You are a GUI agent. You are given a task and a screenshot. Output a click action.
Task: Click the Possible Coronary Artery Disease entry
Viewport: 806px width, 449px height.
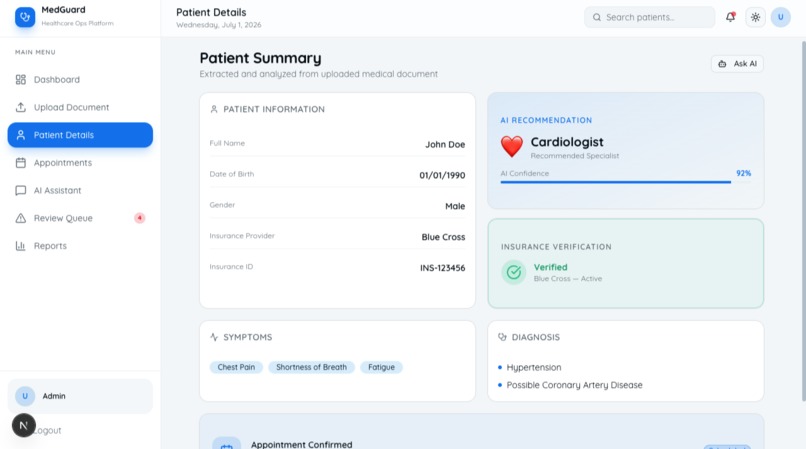[x=574, y=385]
